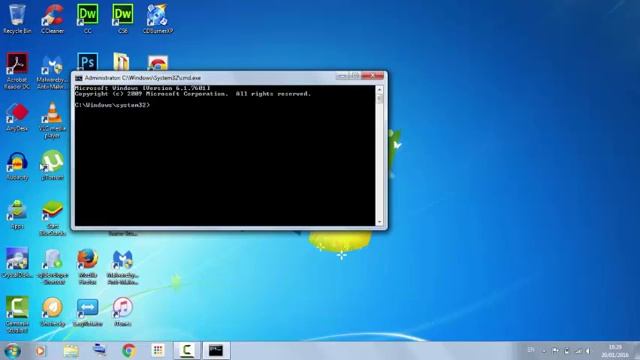Select the Apps desktop shortcut
The height and width of the screenshot is (360, 640).
(x=17, y=214)
